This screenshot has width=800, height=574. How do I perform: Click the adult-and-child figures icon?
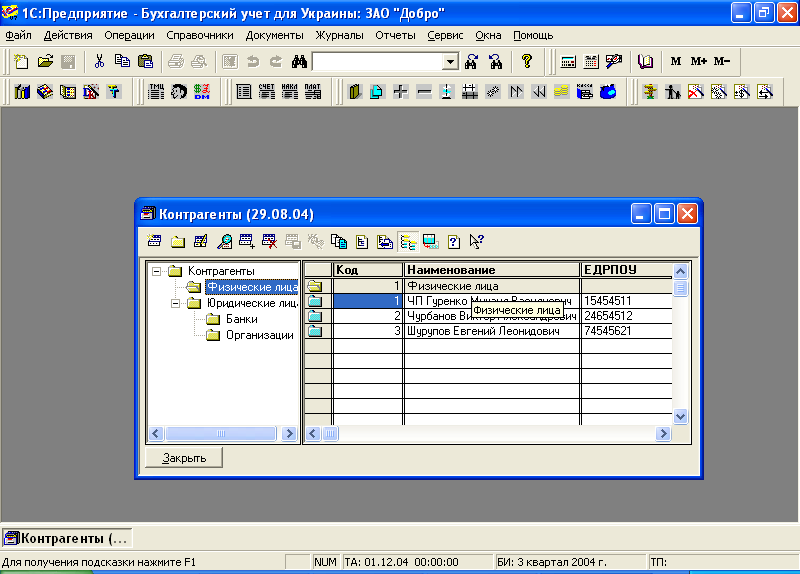point(673,92)
